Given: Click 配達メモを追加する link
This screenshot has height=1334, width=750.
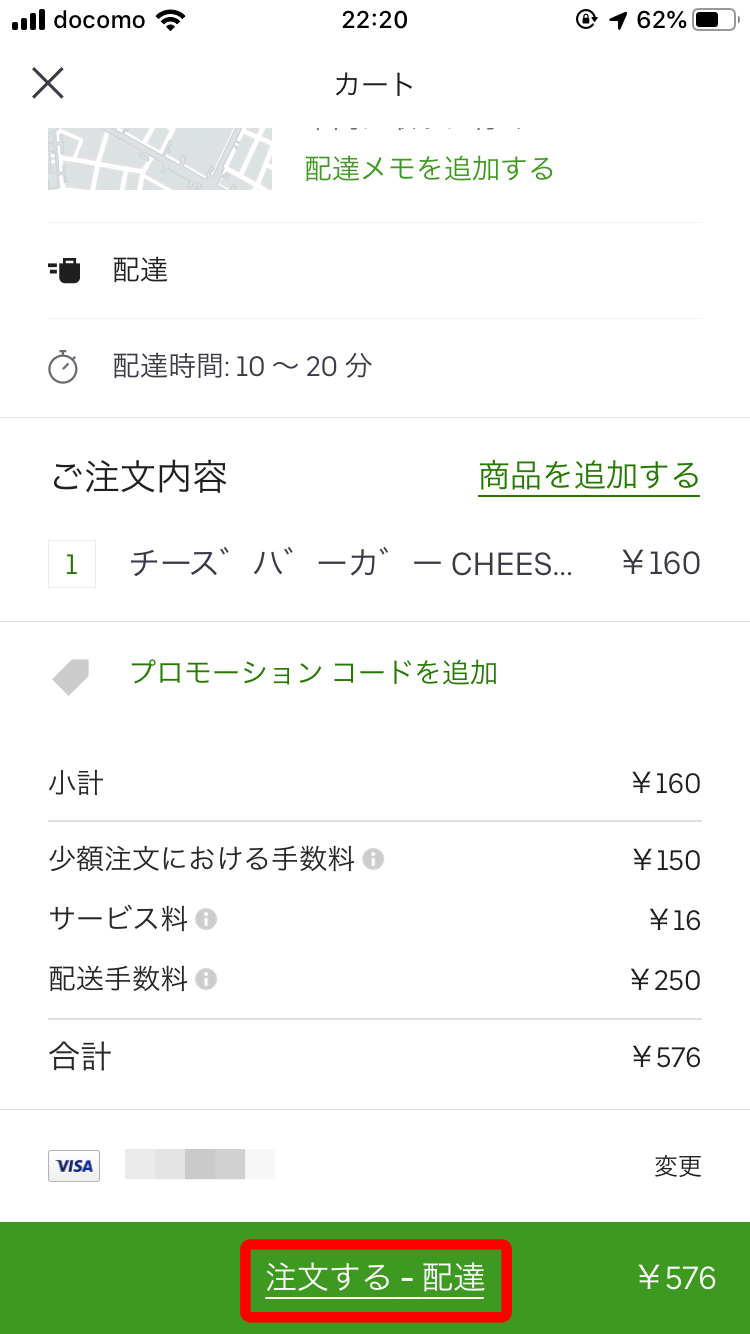Looking at the screenshot, I should click(429, 168).
